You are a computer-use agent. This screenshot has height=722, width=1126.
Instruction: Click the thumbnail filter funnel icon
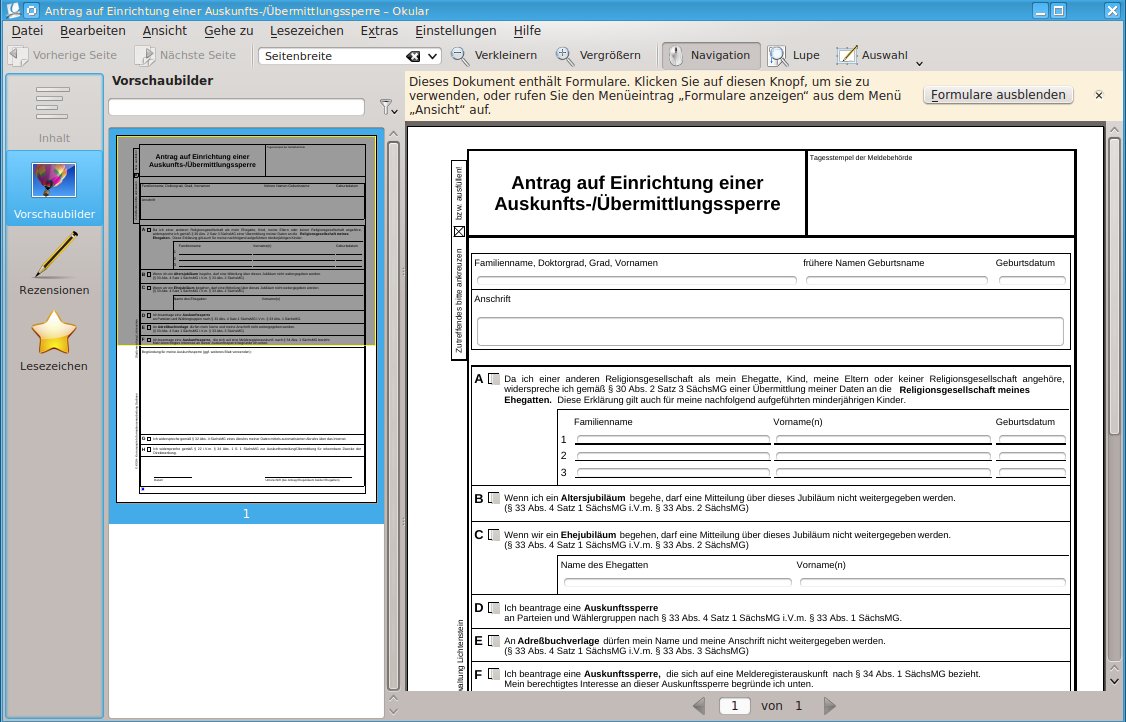[387, 107]
